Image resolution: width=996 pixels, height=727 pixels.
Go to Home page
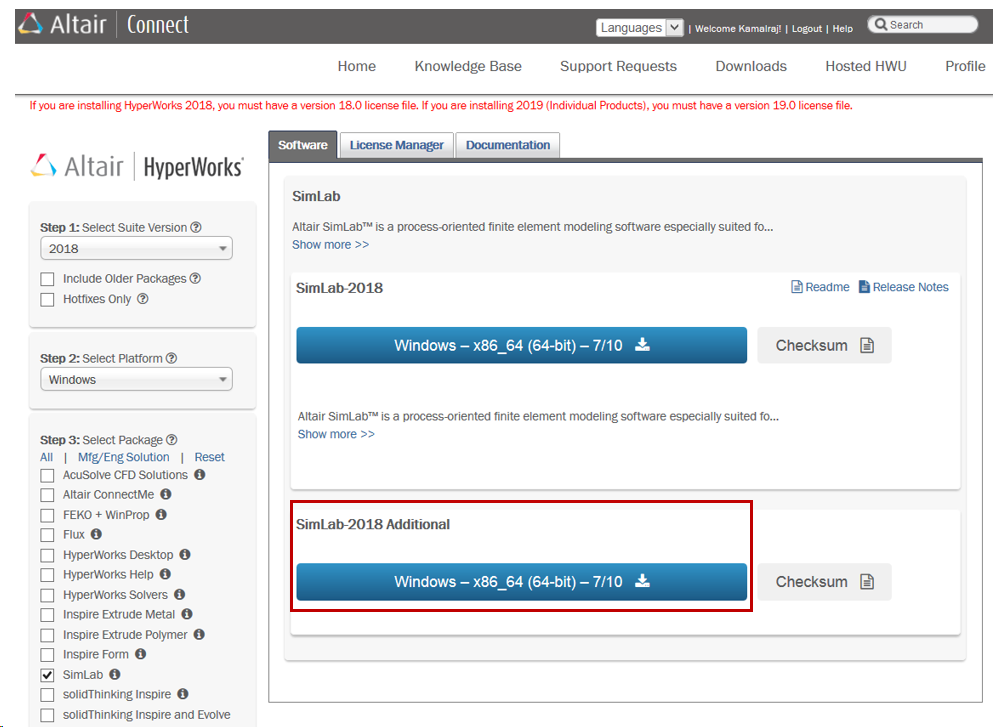(x=356, y=66)
